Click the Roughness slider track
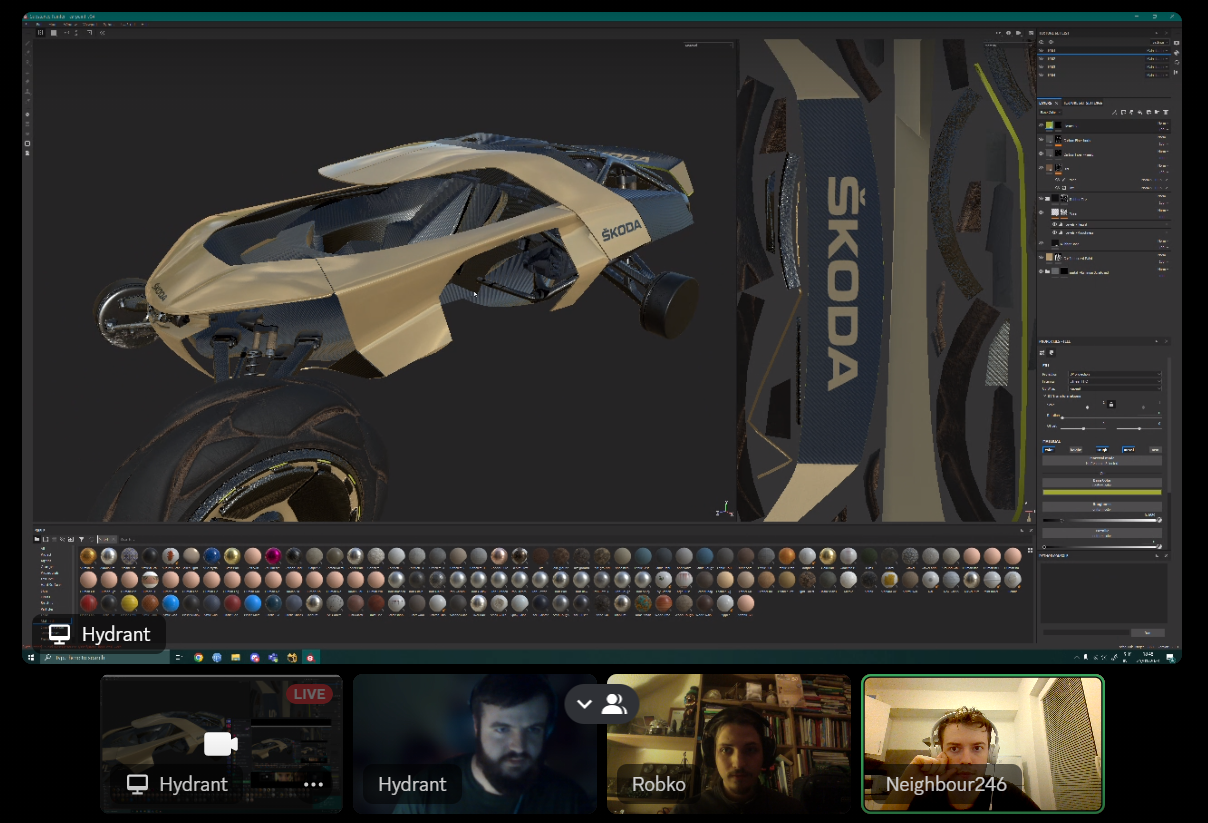This screenshot has width=1208, height=823. (x=1102, y=520)
